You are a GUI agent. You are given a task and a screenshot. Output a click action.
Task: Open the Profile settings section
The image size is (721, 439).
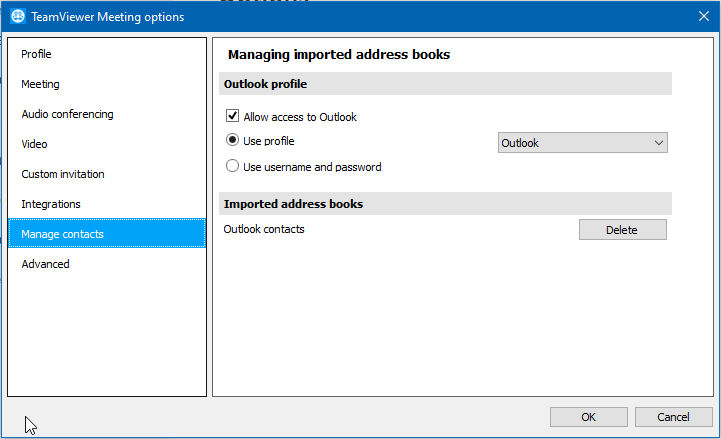(x=107, y=54)
